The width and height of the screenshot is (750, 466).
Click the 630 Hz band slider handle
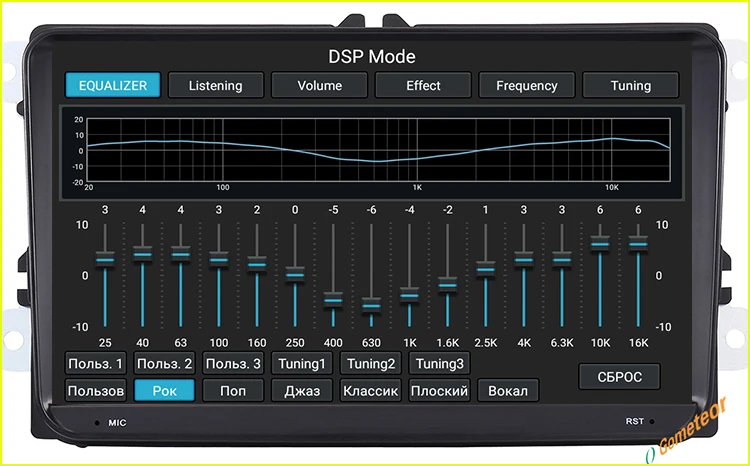point(371,306)
